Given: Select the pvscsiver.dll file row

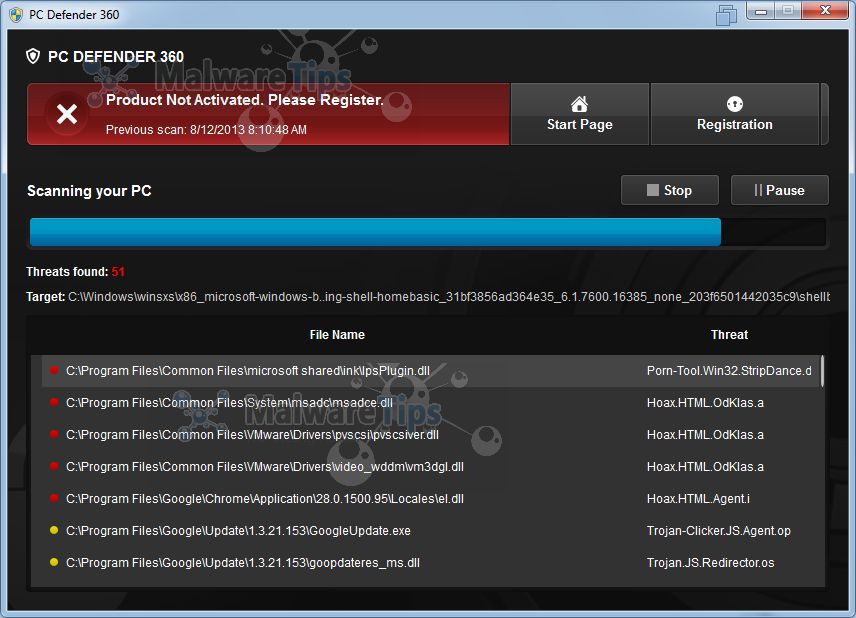Looking at the screenshot, I should [430, 435].
